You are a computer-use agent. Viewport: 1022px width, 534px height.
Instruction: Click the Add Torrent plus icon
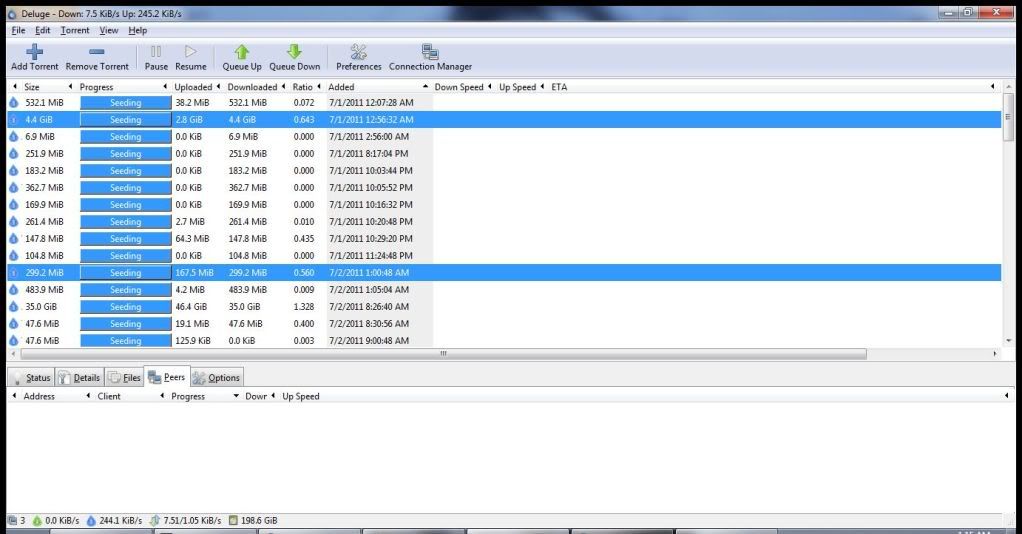[35, 52]
